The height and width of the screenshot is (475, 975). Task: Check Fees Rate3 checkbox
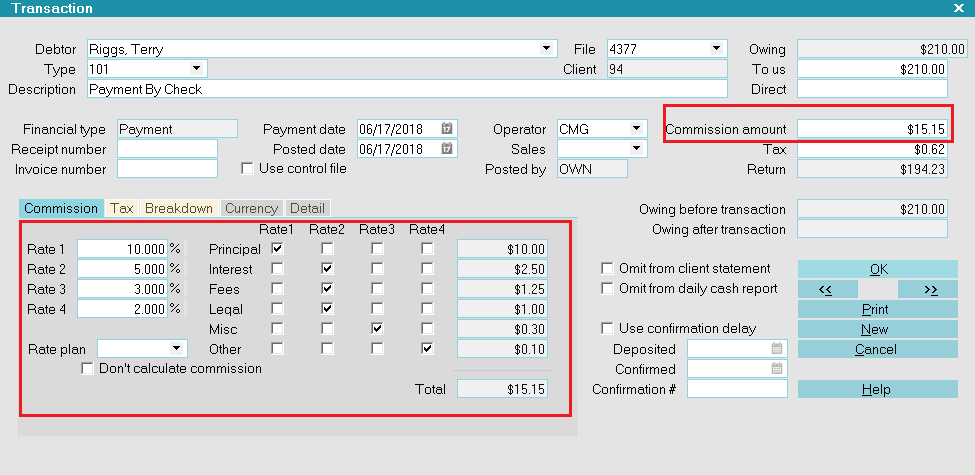pyautogui.click(x=377, y=288)
